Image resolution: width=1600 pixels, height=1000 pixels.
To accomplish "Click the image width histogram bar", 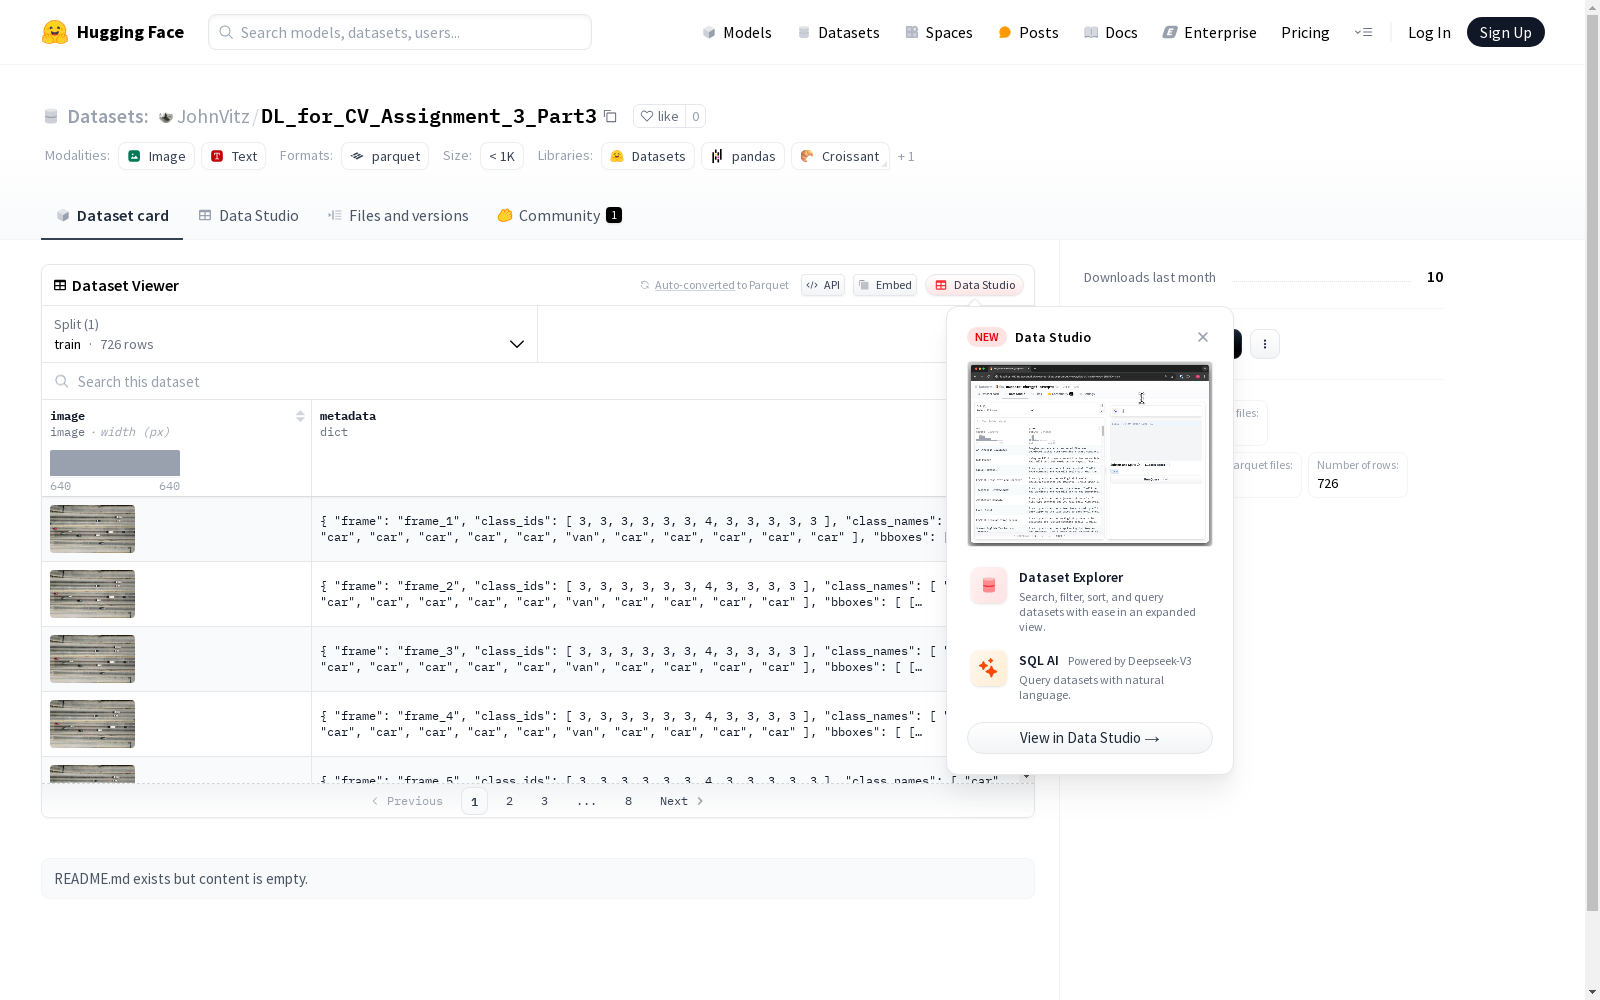I will (x=115, y=463).
